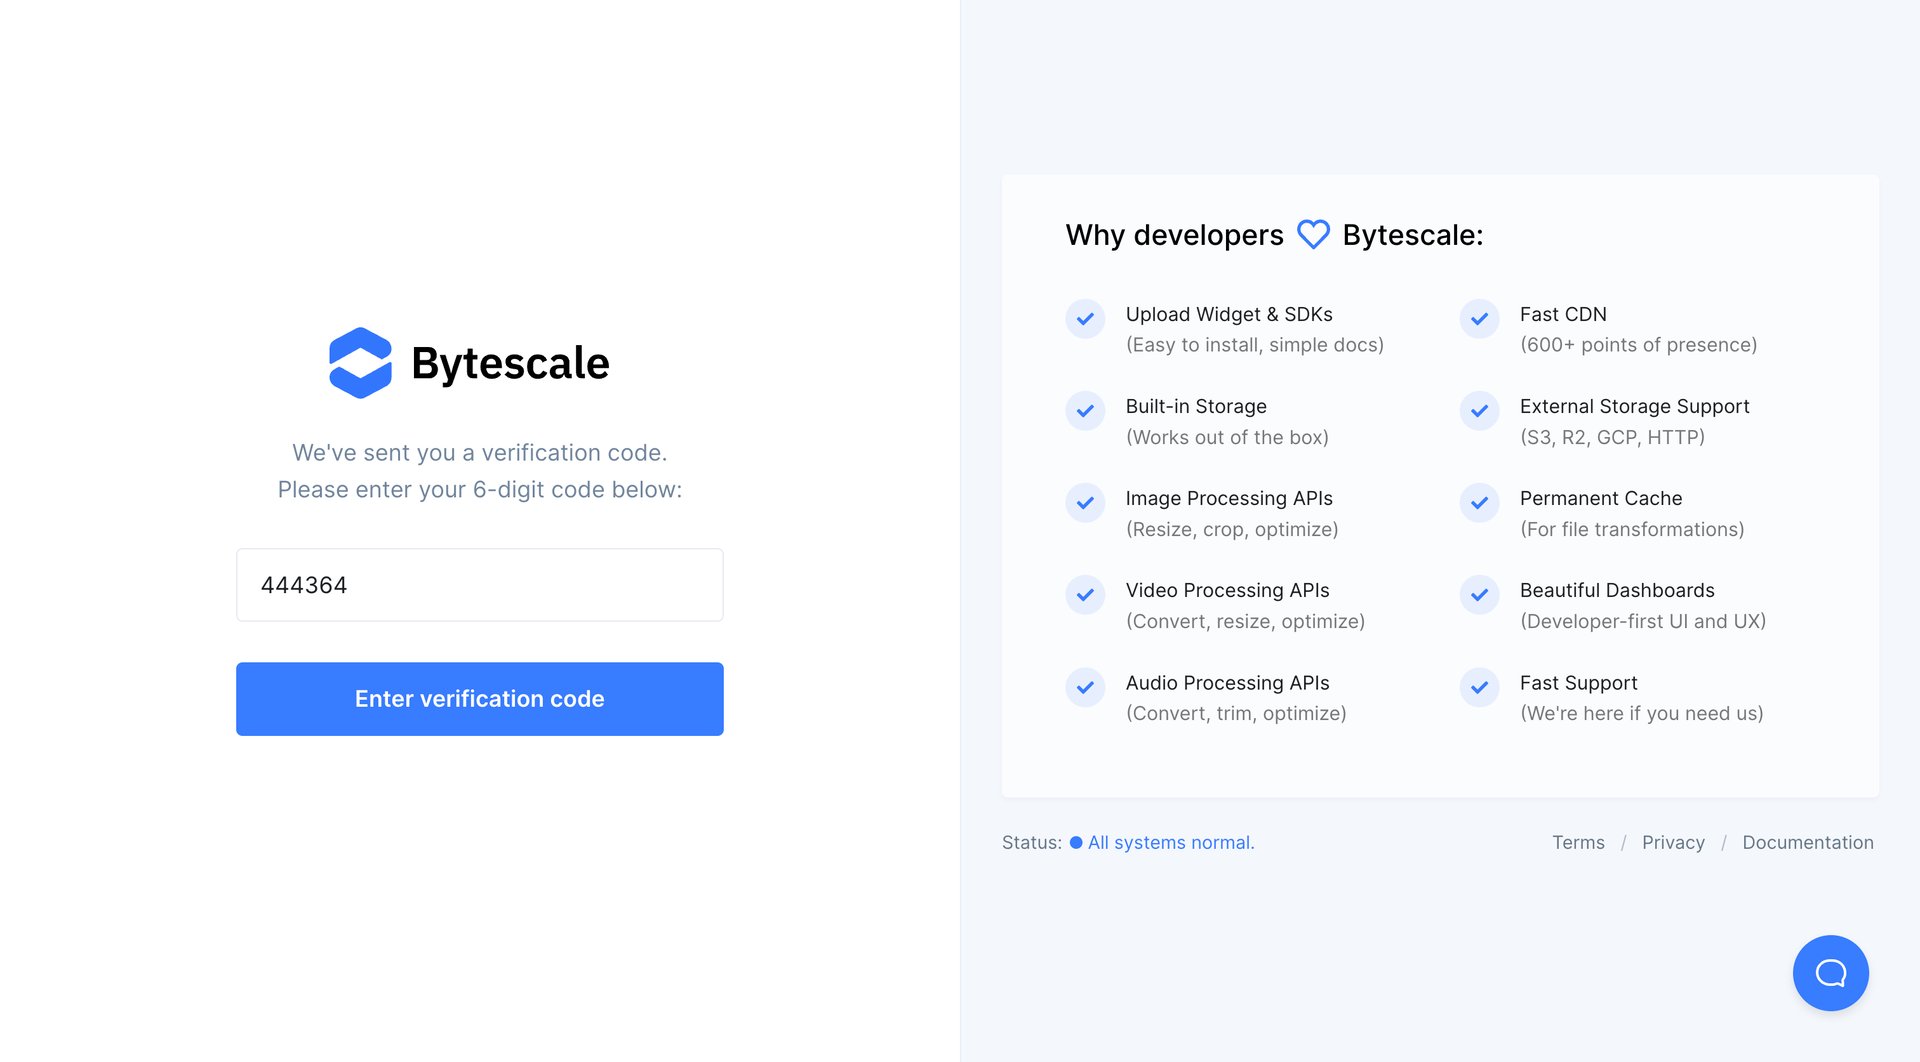
Task: Click the Permanent Cache checkmark icon
Action: pyautogui.click(x=1479, y=503)
